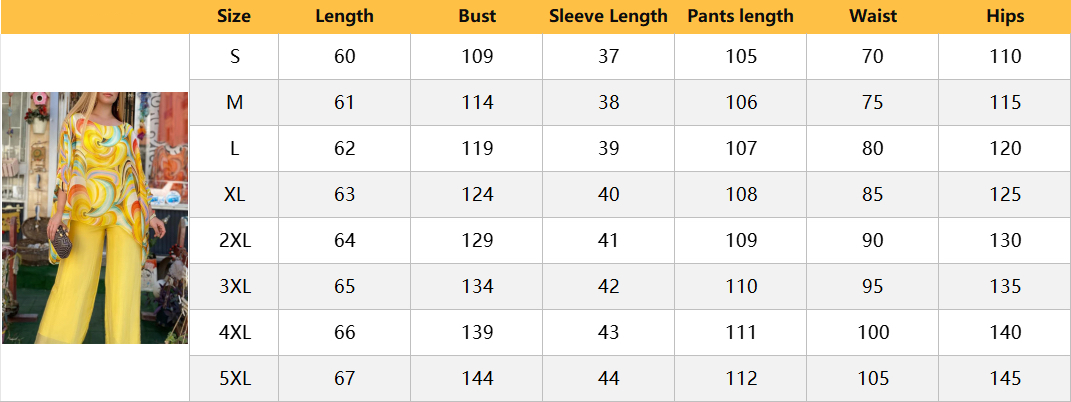Select the Sleeve Length column header
The height and width of the screenshot is (402, 1071).
[x=608, y=16]
